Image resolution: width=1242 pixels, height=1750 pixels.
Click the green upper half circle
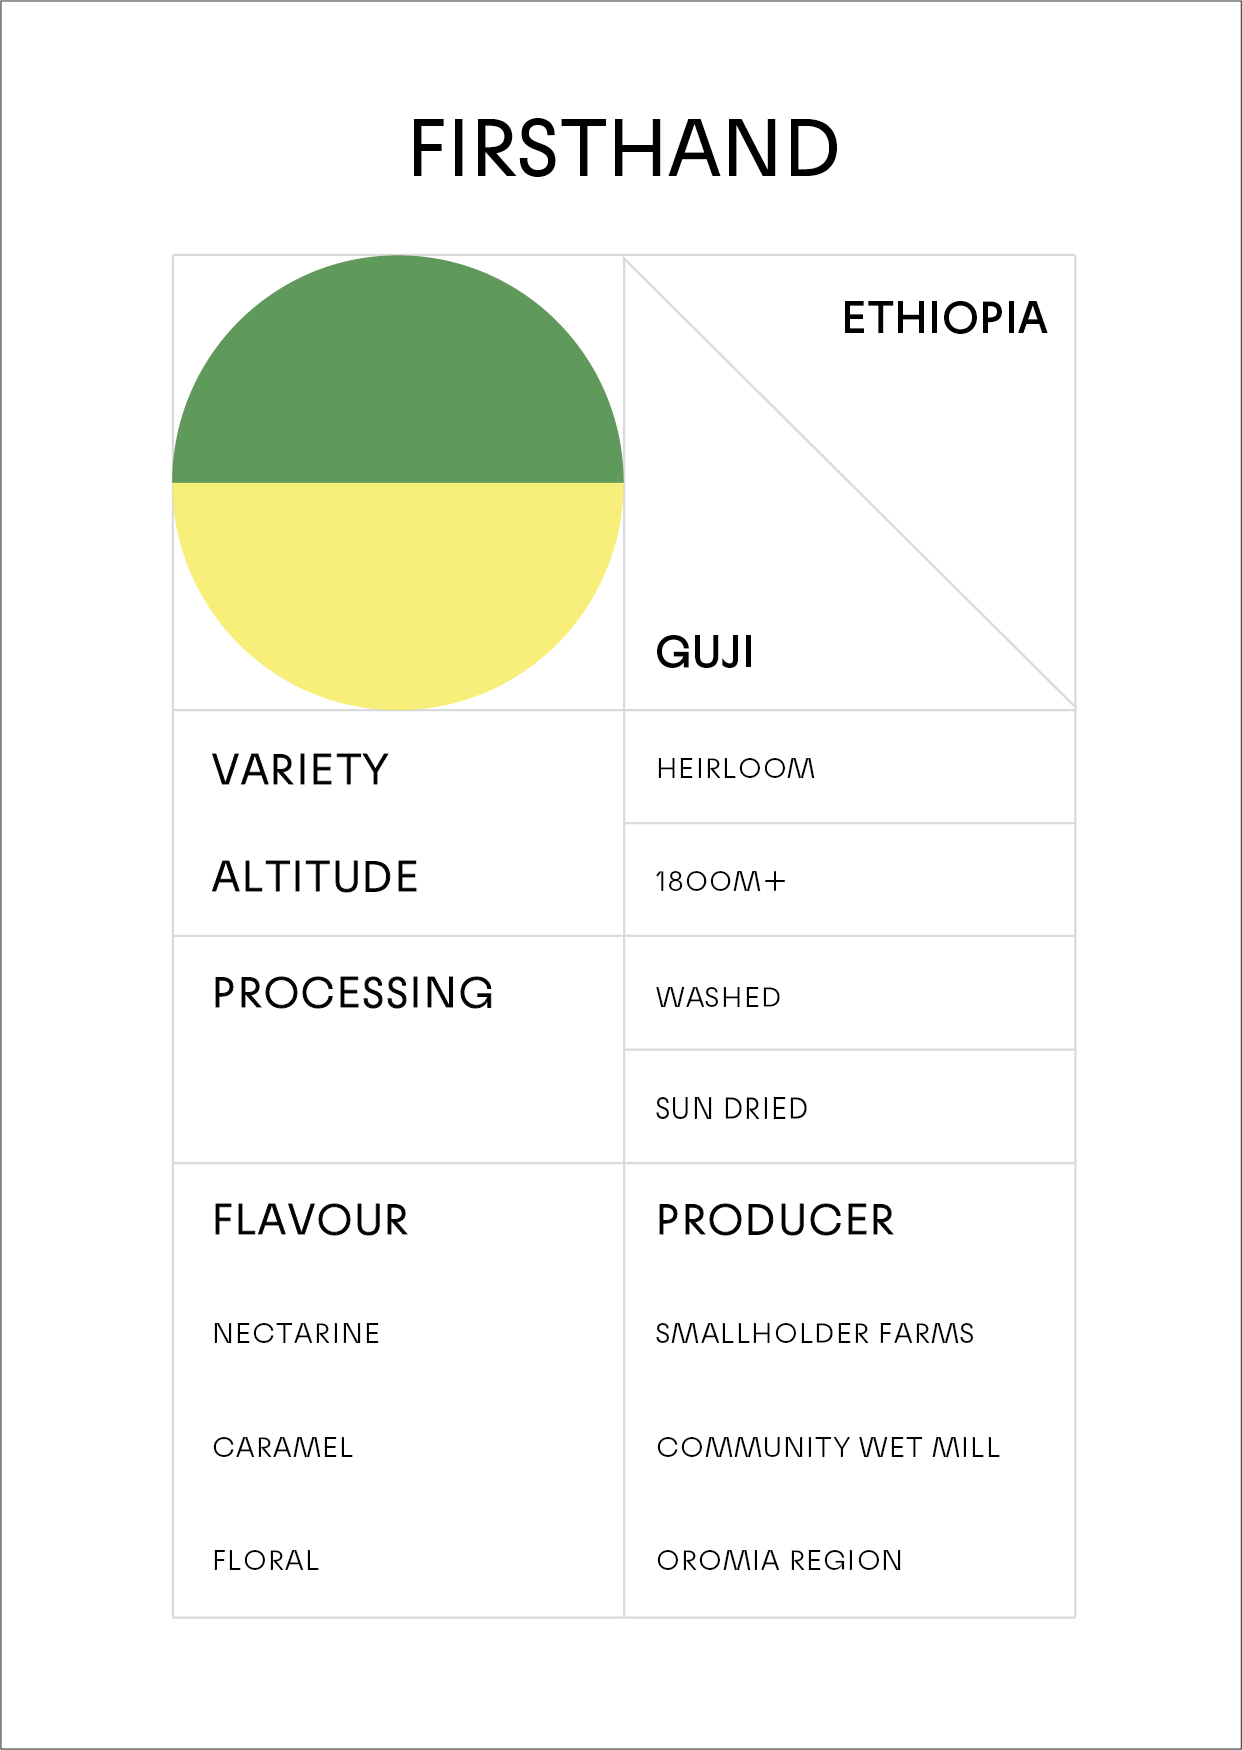pos(398,380)
